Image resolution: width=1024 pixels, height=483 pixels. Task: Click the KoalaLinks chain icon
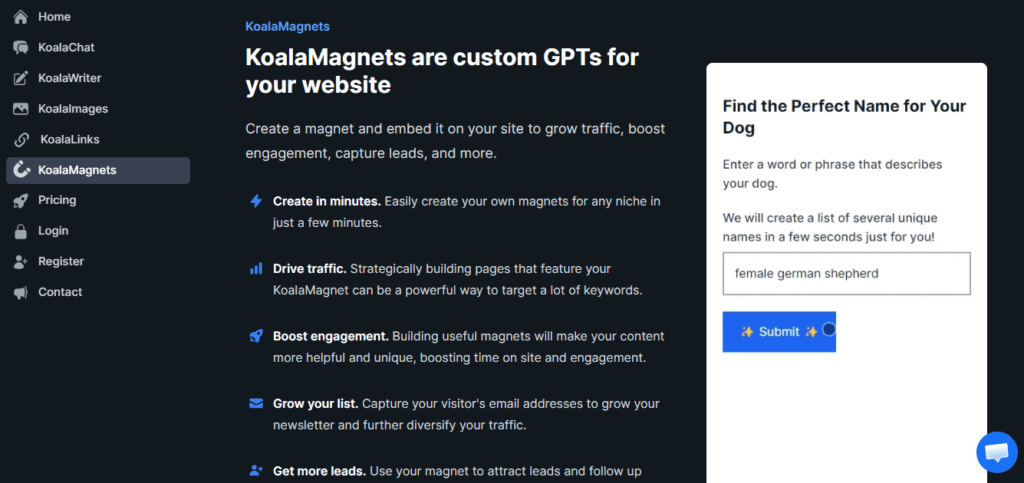(21, 140)
